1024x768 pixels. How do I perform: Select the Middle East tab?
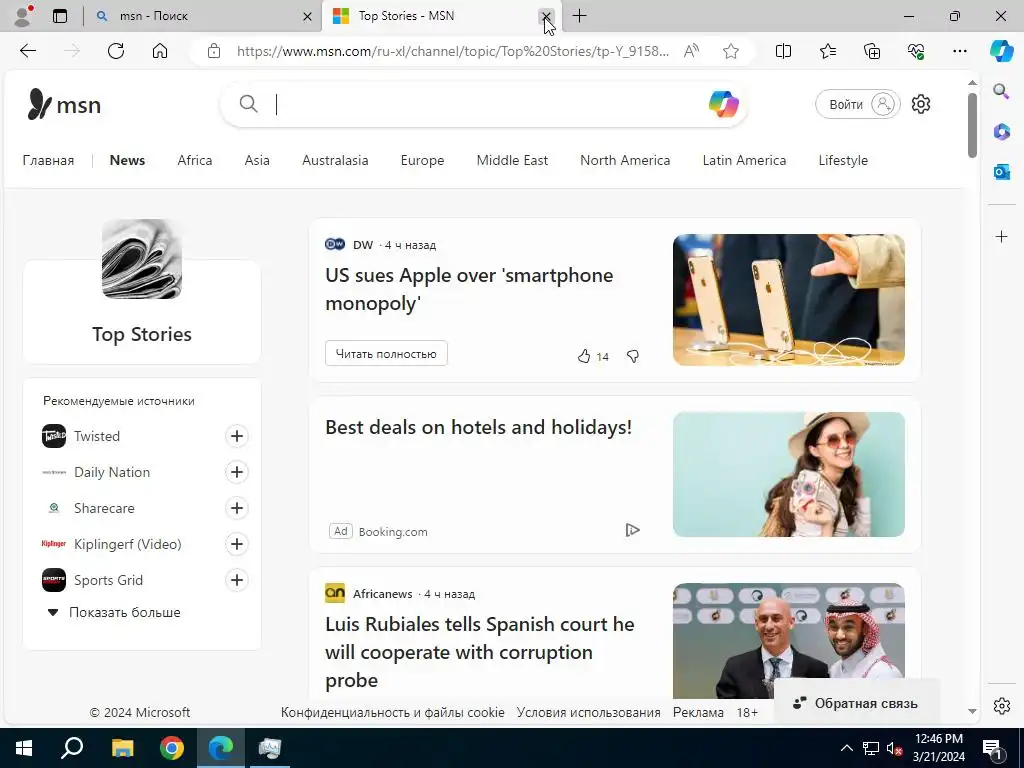[x=512, y=160]
